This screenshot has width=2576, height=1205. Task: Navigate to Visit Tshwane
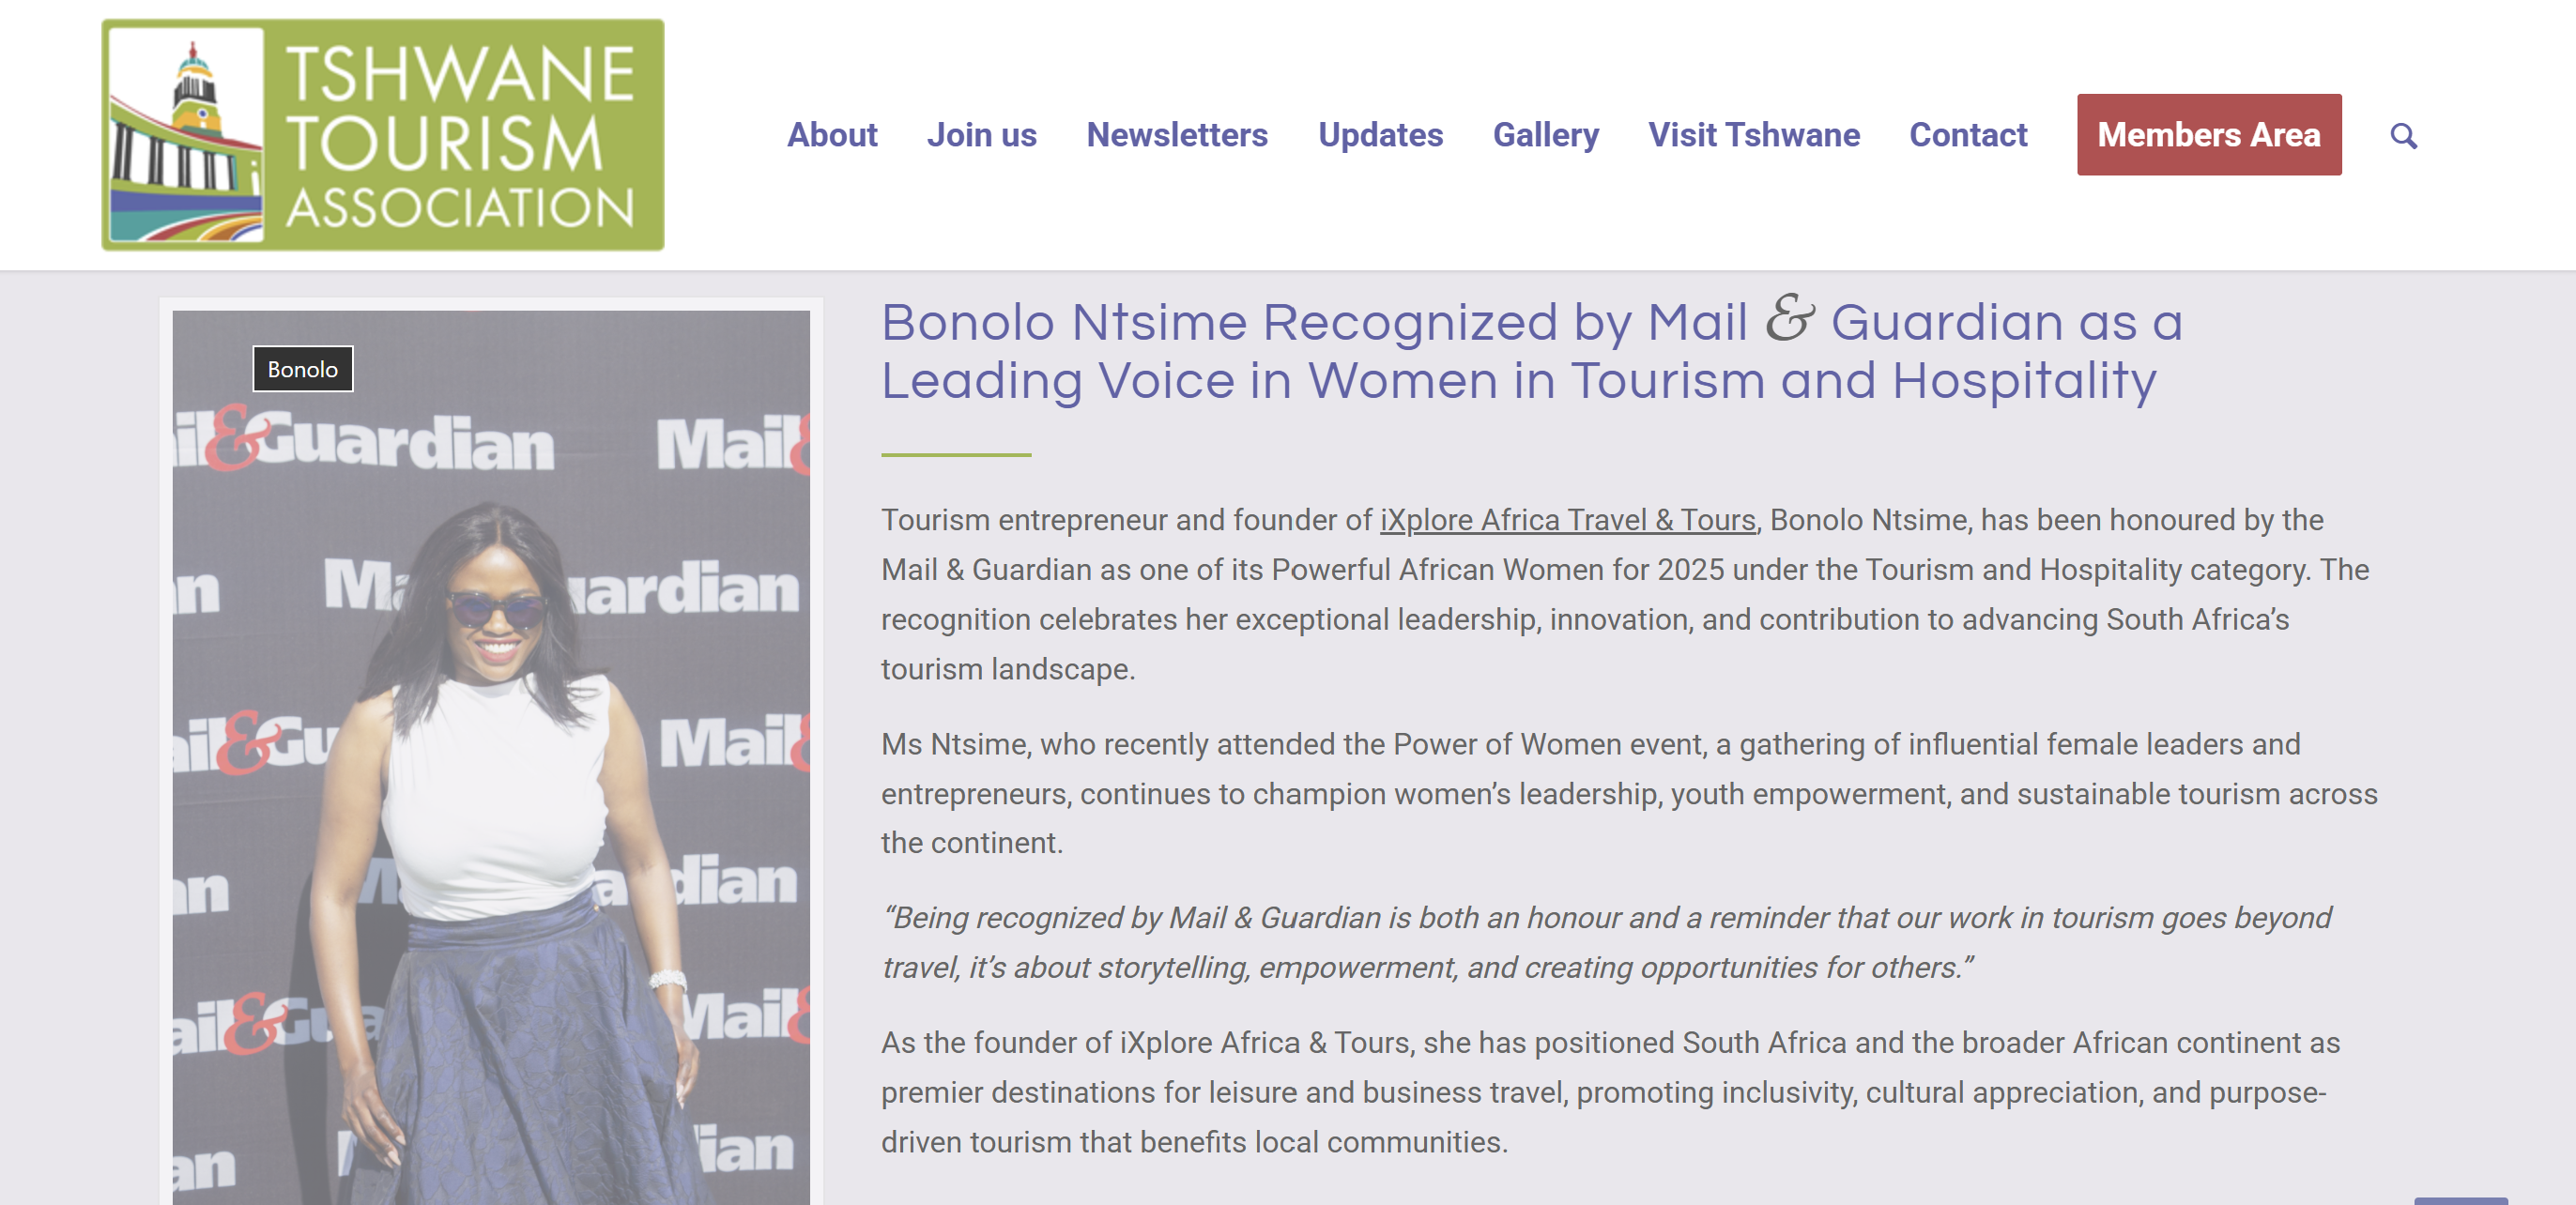(x=1754, y=135)
